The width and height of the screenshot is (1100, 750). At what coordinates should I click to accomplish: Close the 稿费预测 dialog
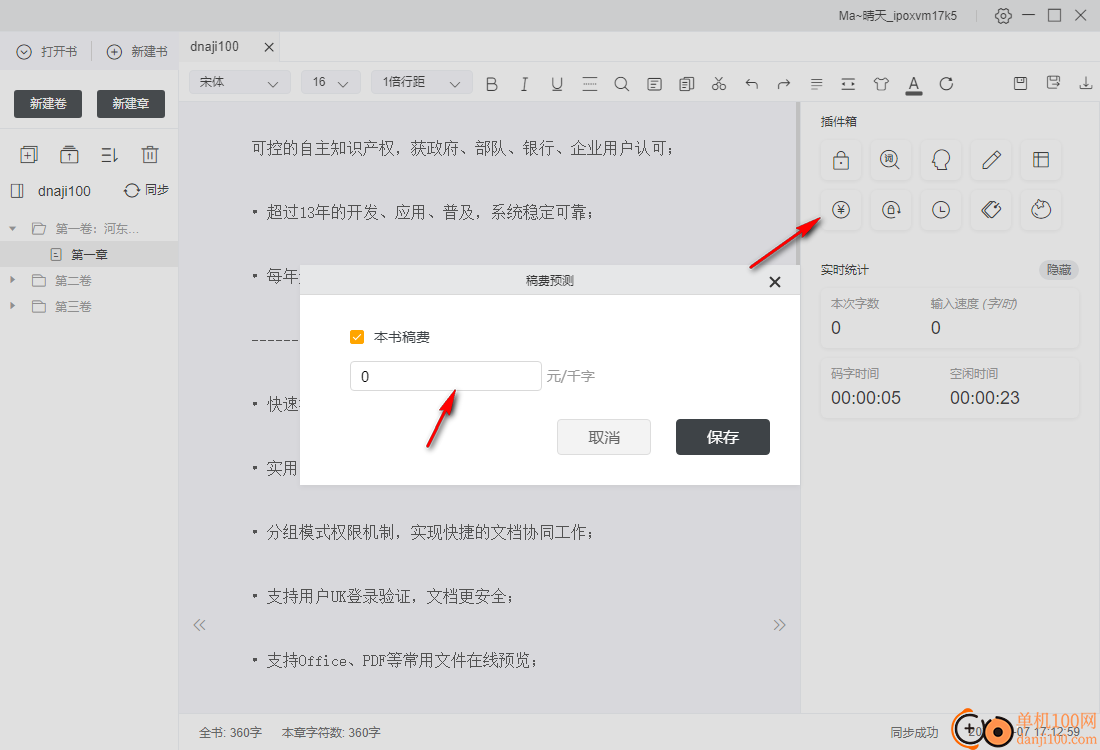774,281
